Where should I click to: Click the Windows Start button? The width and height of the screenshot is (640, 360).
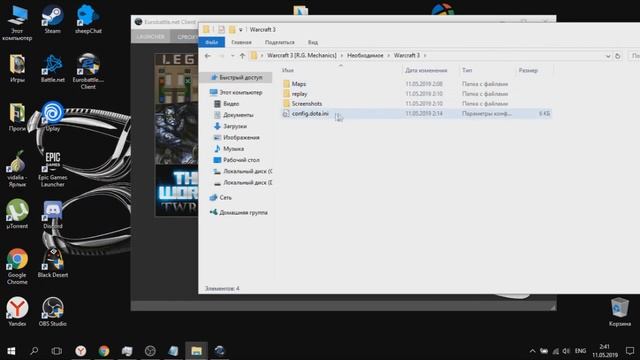coord(11,351)
